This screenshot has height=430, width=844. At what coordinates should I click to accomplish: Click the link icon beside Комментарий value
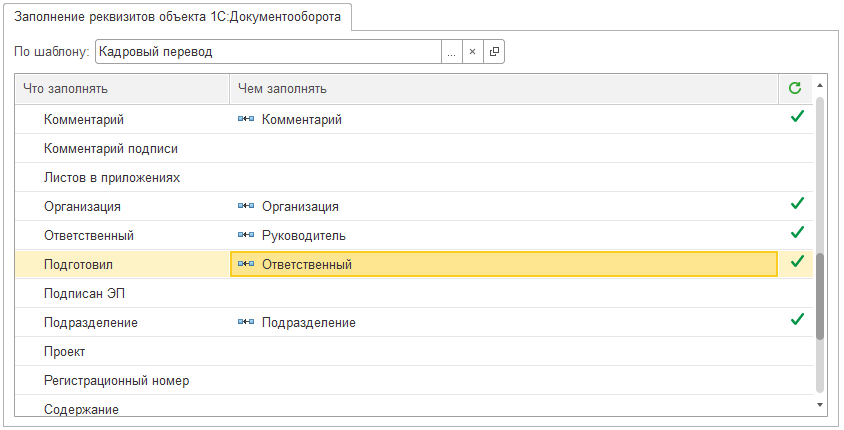click(245, 120)
